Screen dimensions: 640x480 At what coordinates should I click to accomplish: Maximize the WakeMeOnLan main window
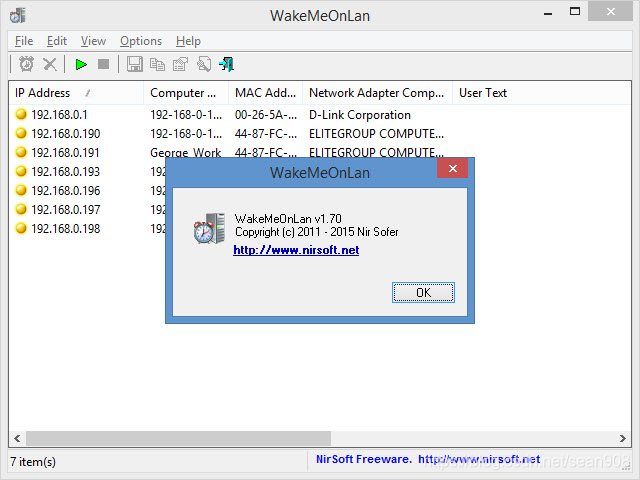tap(575, 12)
